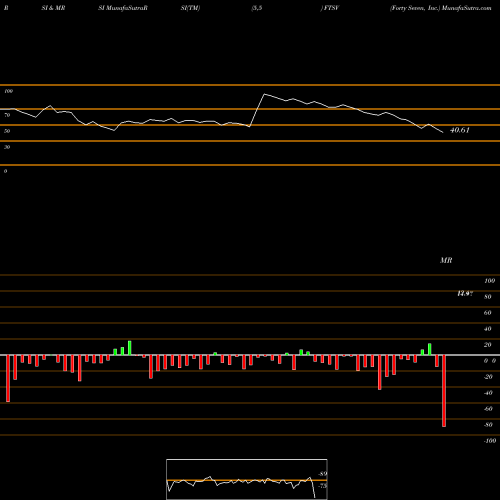Click the RSI value 40.61 label
Viewport: 500px width, 500px height.
pyautogui.click(x=460, y=130)
